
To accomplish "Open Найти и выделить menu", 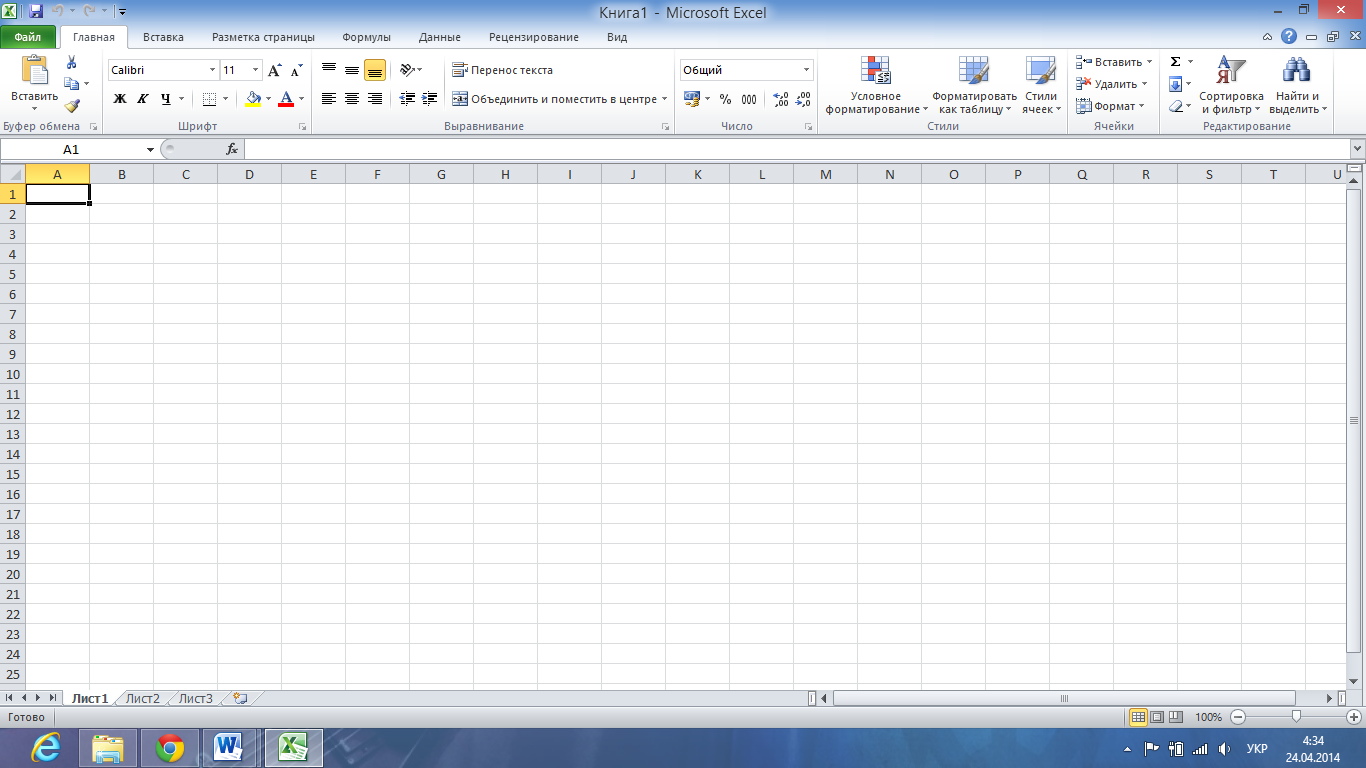I will click(1297, 86).
